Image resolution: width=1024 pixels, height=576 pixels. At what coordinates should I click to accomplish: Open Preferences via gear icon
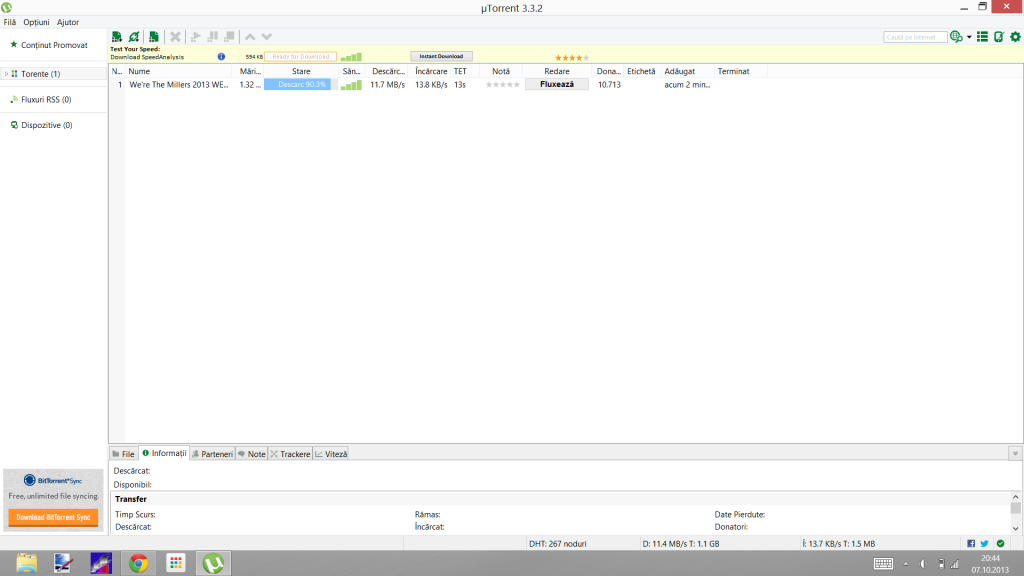click(x=1015, y=37)
